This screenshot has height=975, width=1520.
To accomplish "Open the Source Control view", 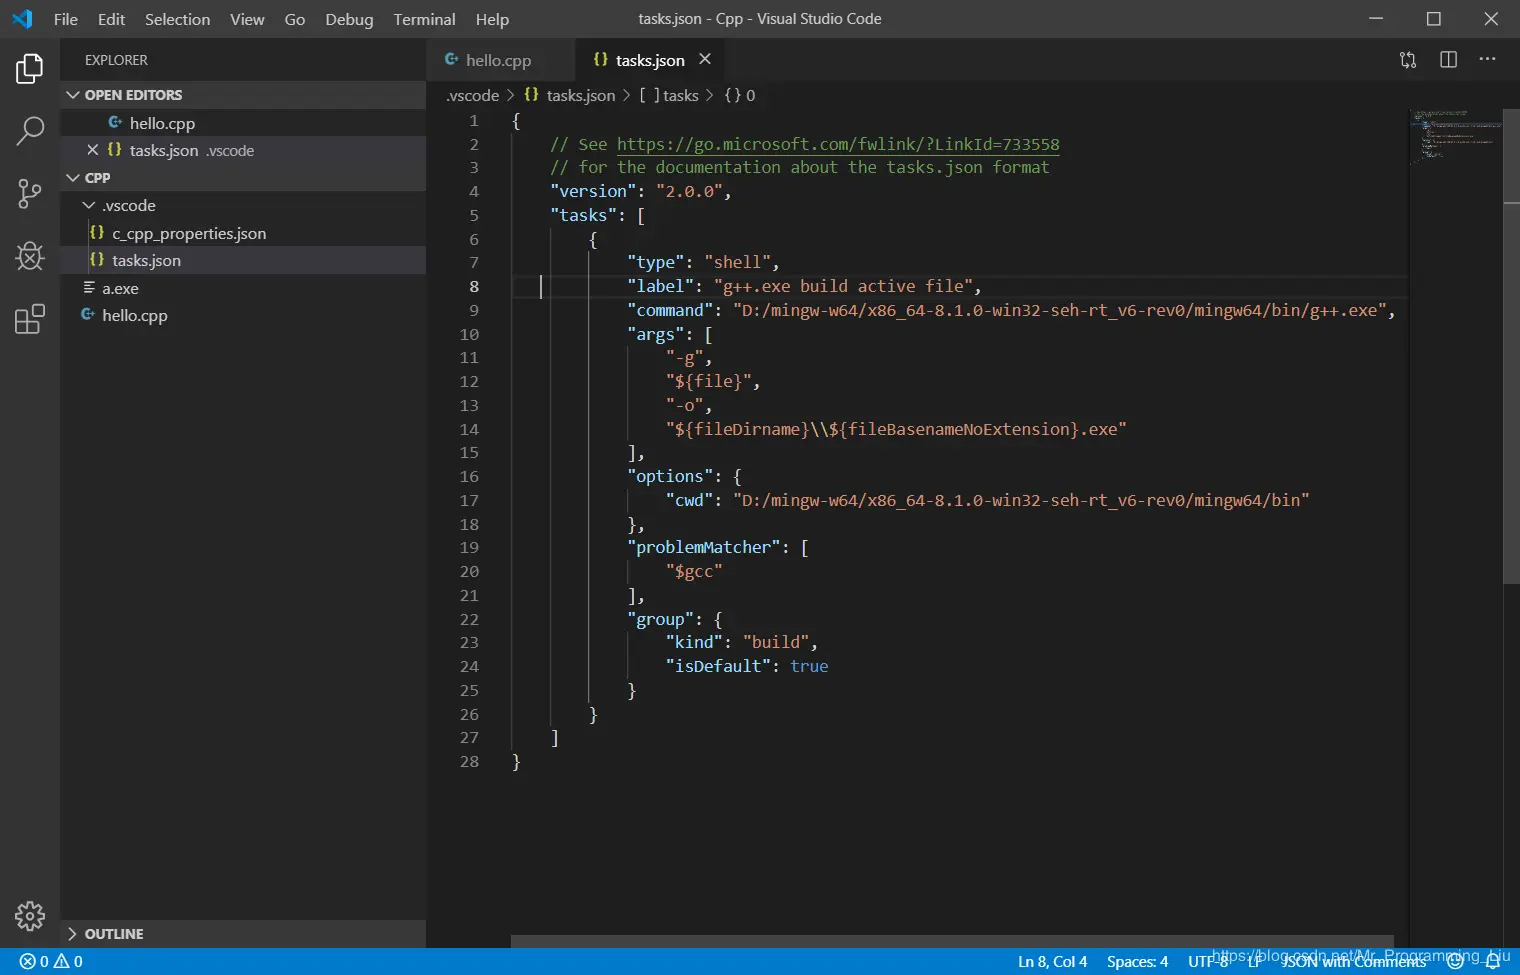I will tap(30, 194).
